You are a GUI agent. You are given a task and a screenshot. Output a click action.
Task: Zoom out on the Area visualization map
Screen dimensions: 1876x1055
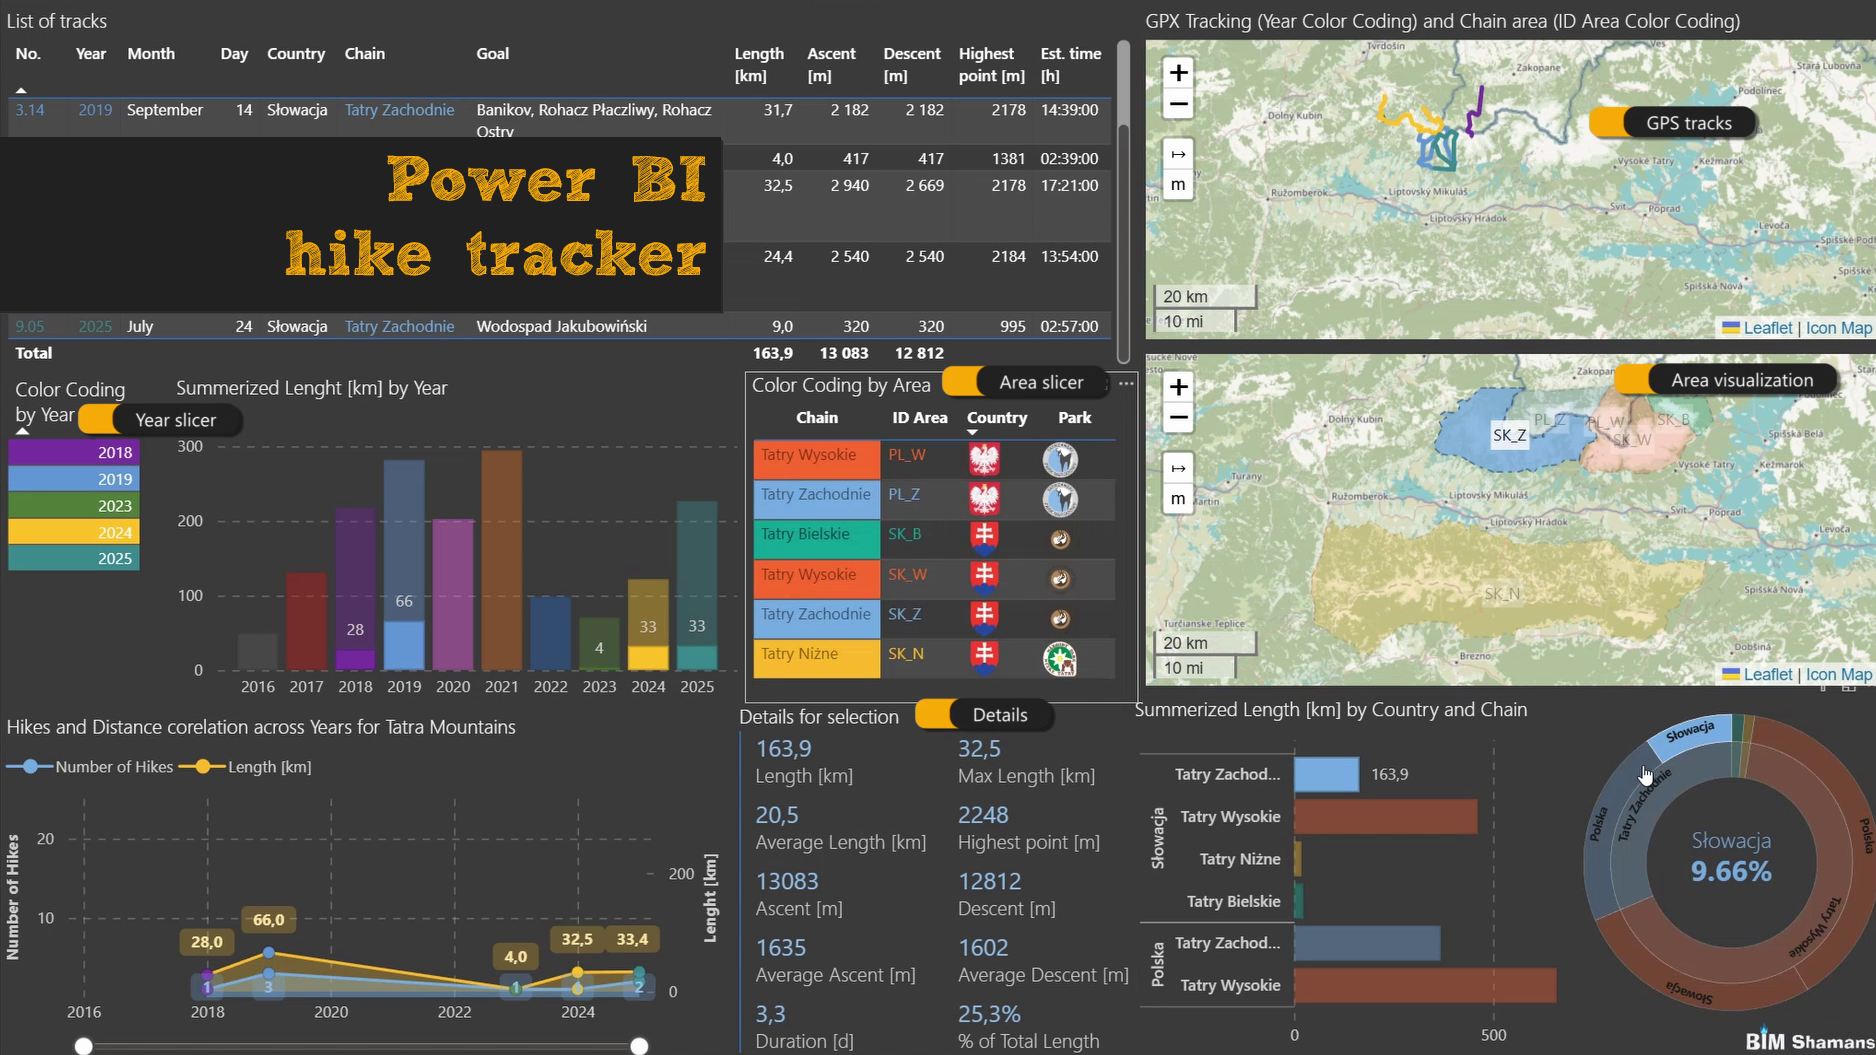(1178, 418)
